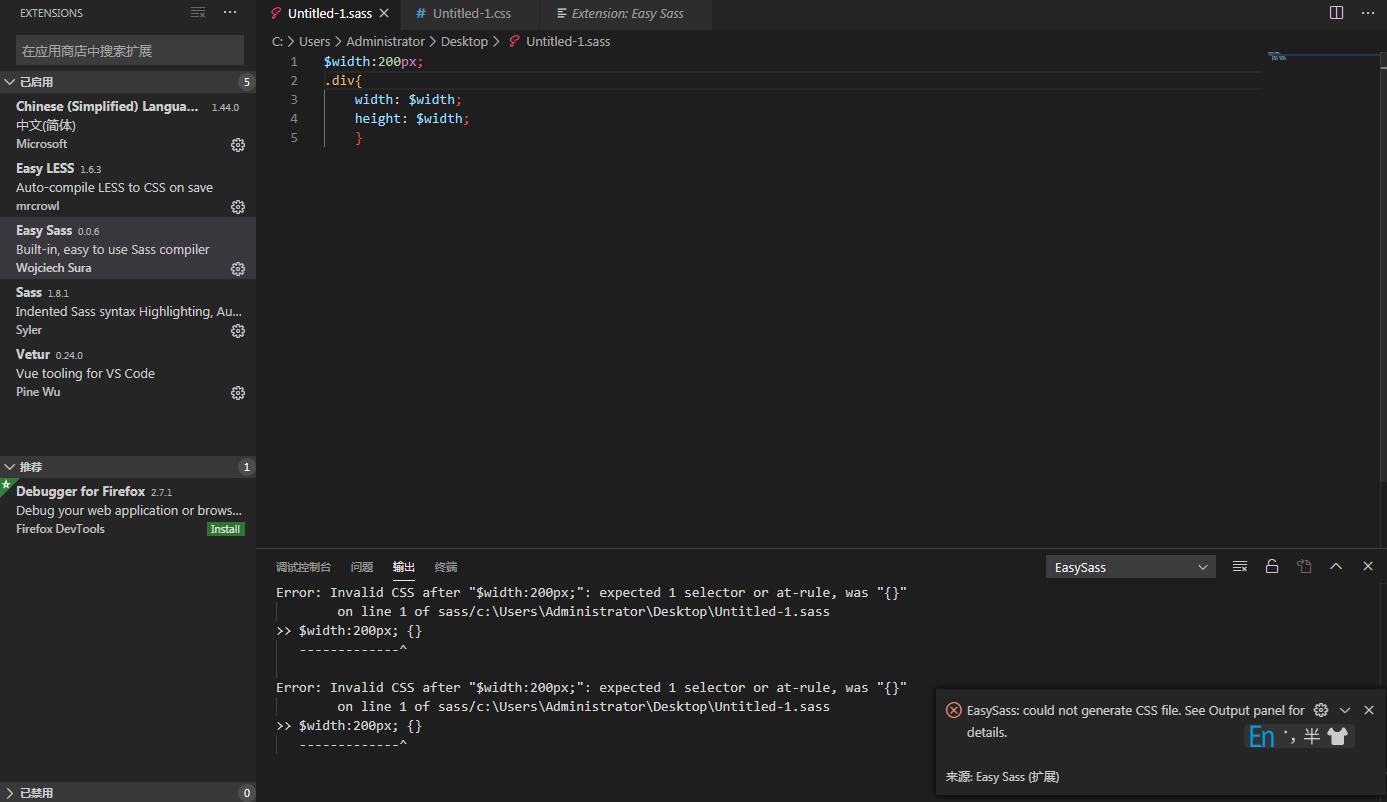Click the Desktop breadcrumb segment
This screenshot has height=802, width=1387.
(464, 41)
